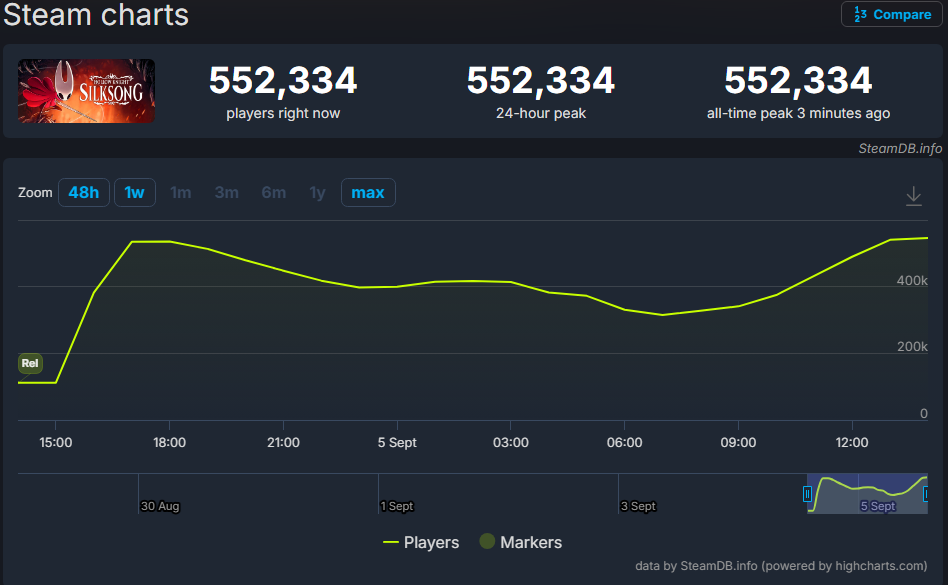The height and width of the screenshot is (585, 948).
Task: Click the 30 Aug navigator label
Action: coord(160,506)
